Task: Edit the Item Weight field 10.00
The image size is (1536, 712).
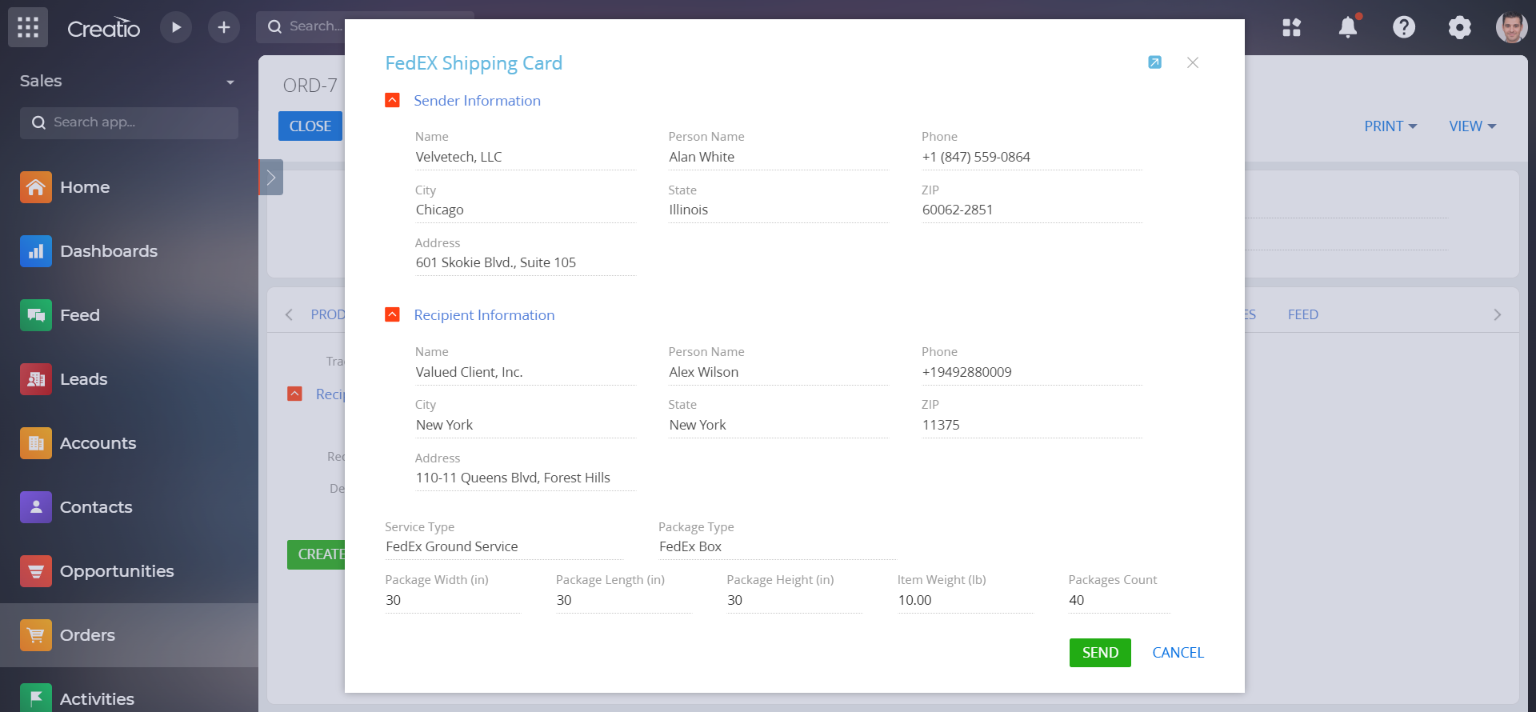Action: pos(965,600)
